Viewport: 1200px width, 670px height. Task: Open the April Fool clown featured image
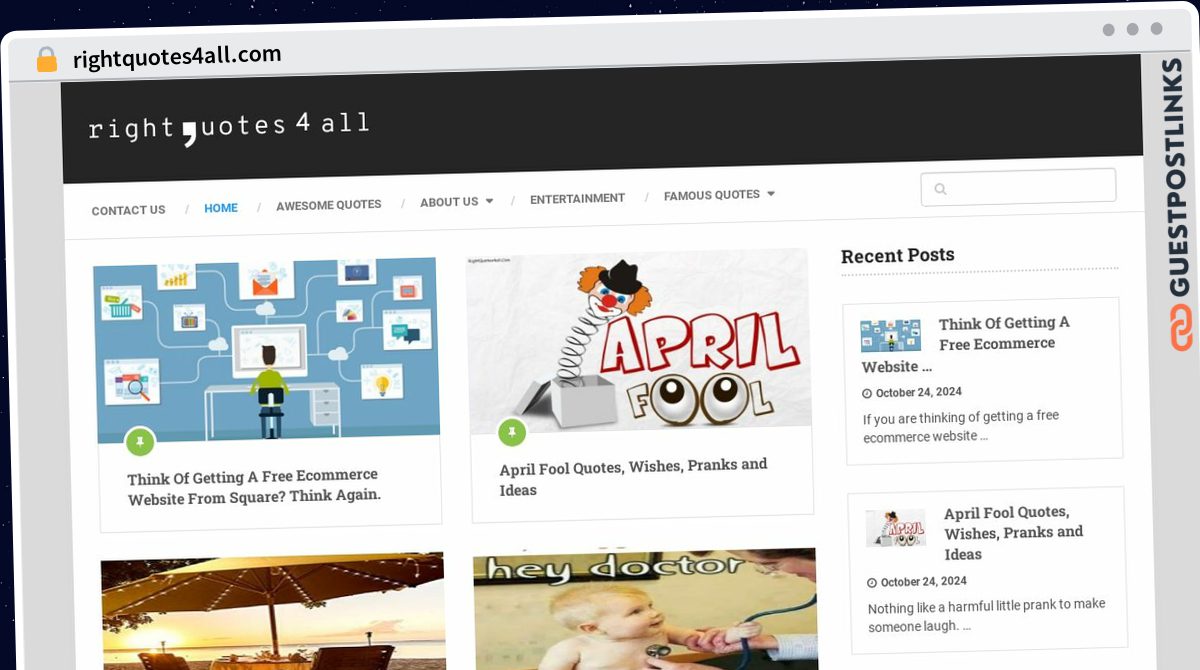(x=640, y=341)
